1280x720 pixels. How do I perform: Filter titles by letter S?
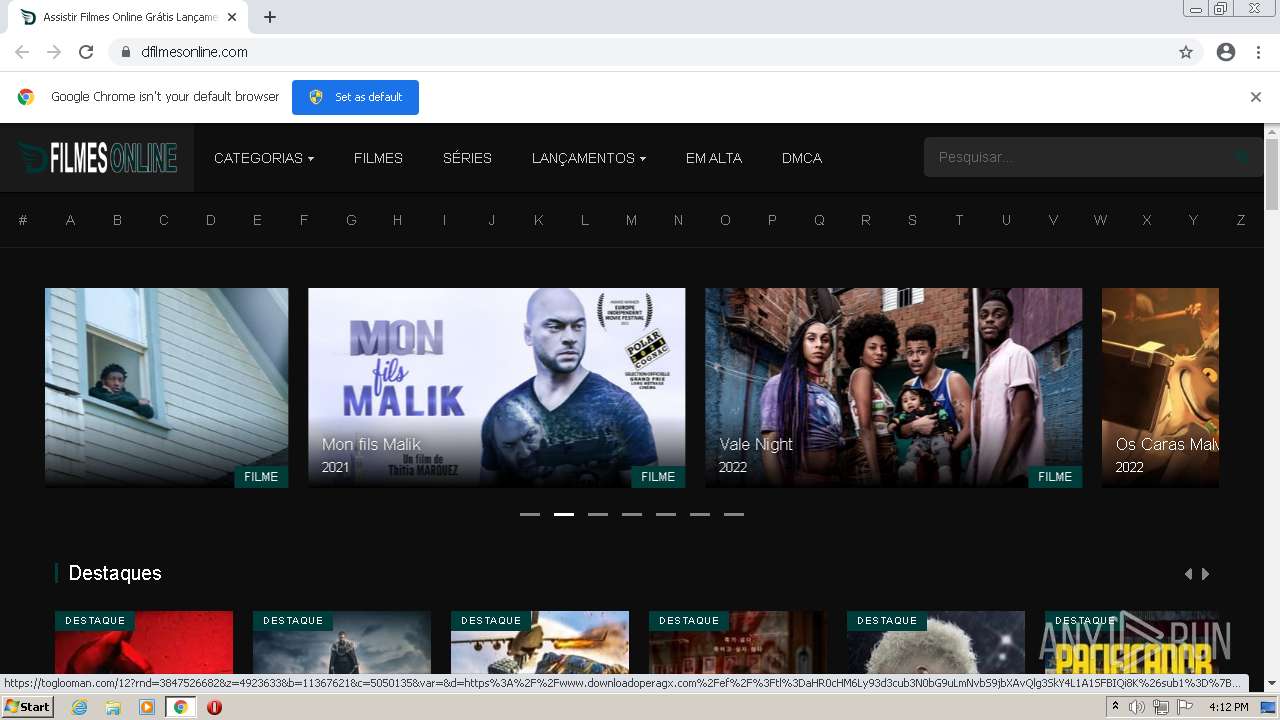pyautogui.click(x=912, y=220)
